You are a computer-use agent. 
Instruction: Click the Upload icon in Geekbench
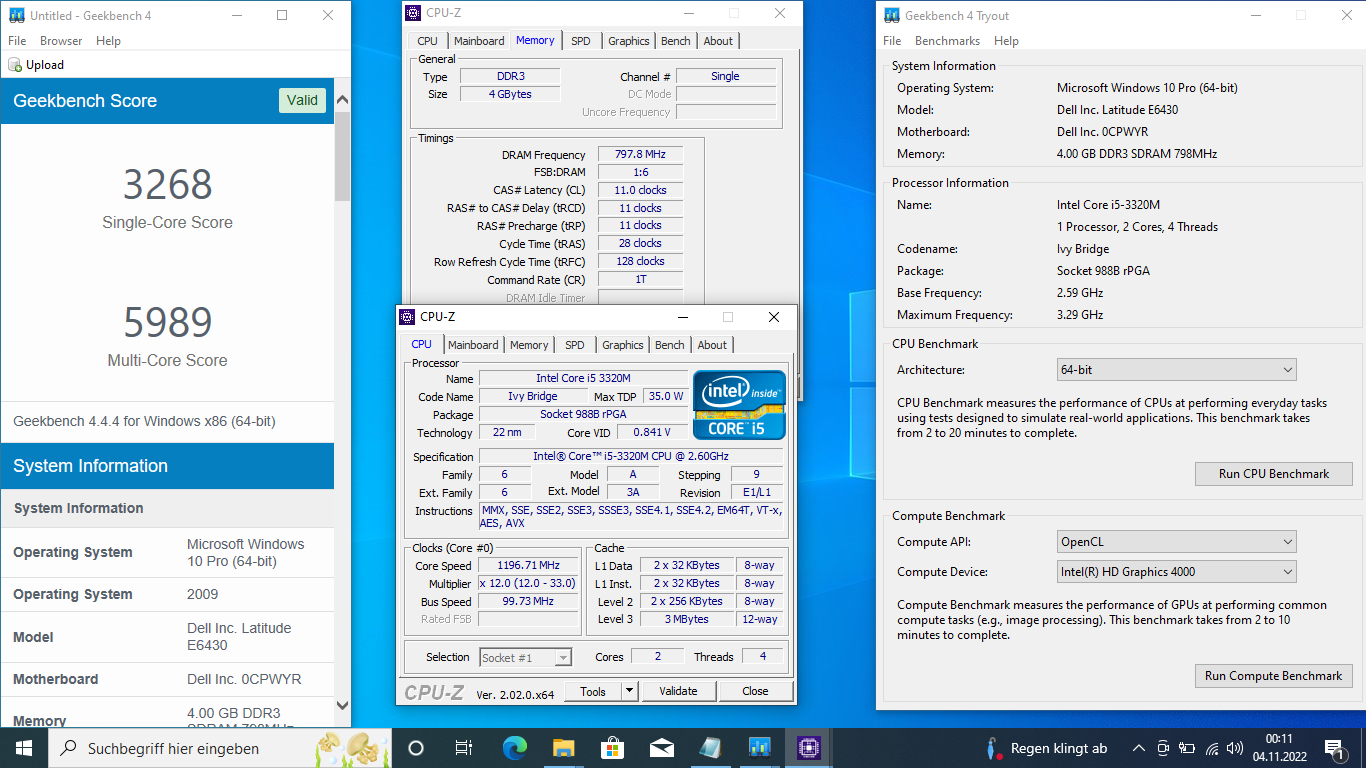tap(15, 65)
